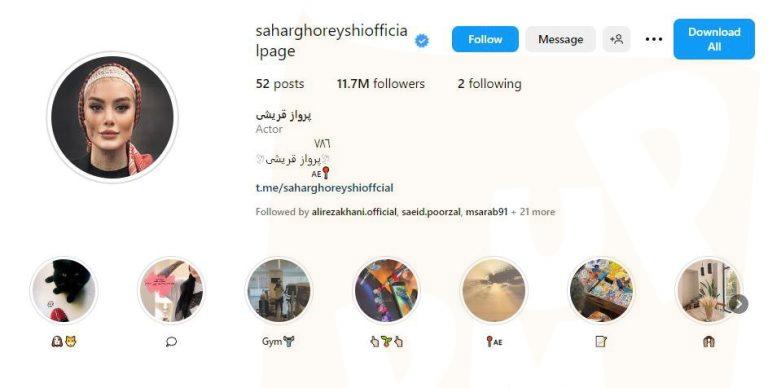Screen dimensions: 768x388
Task: Open the profile picture
Action: click(x=113, y=118)
